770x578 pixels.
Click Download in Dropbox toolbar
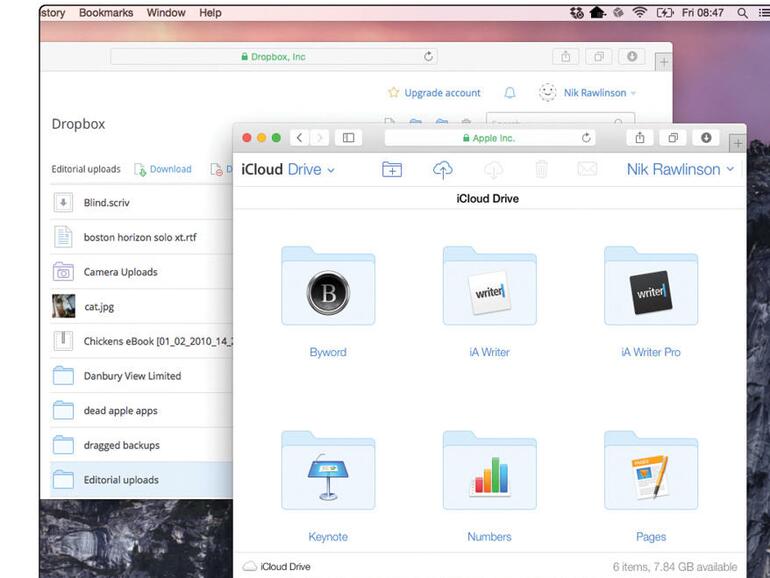(x=163, y=169)
